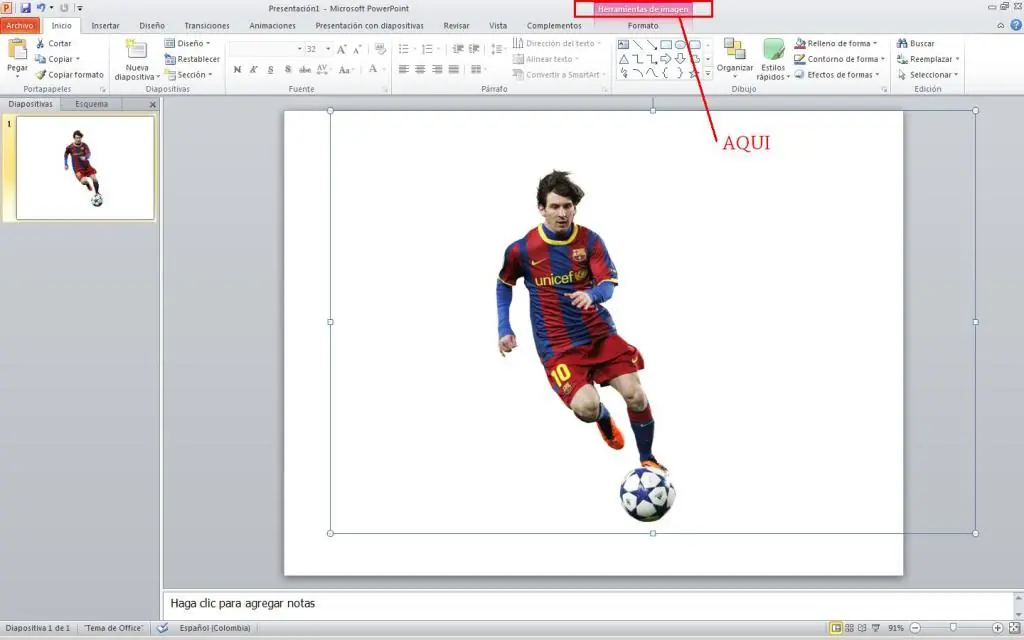
Task: Toggle bold (N) formatting
Action: point(237,69)
